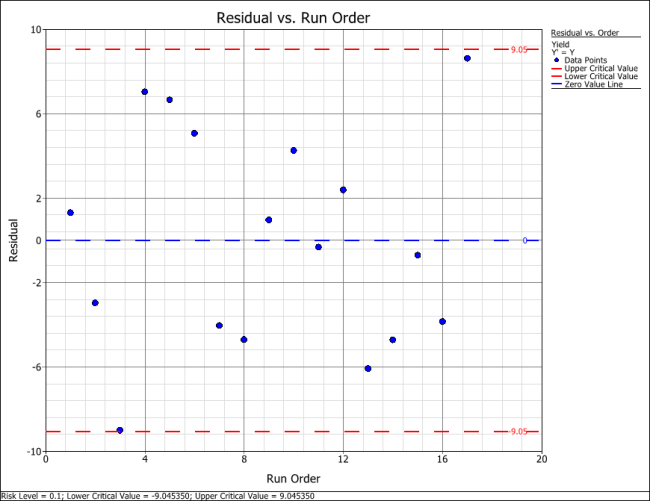
Task: Click the Residual y-axis label
Action: pyautogui.click(x=13, y=240)
